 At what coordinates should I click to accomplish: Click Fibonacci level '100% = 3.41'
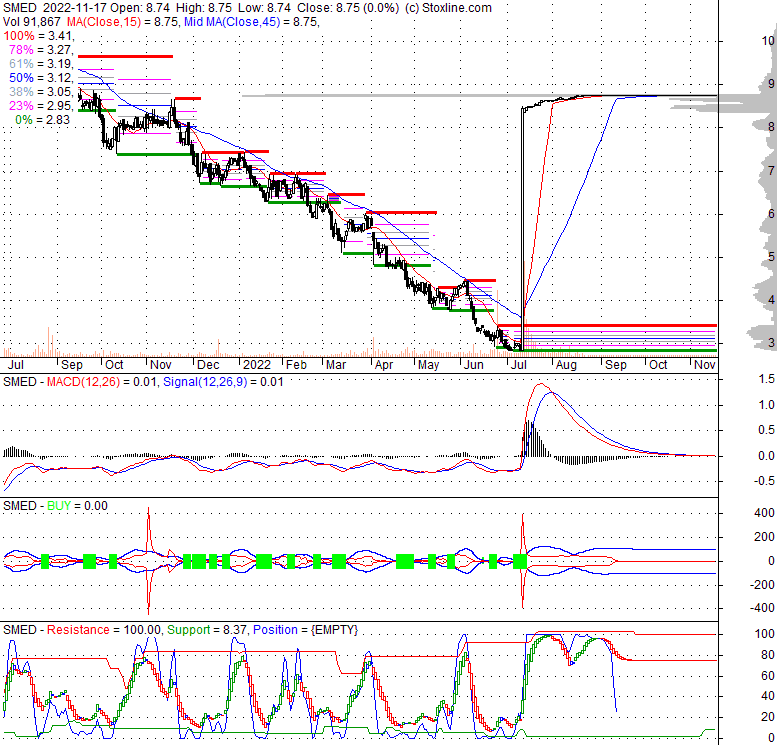[38, 36]
